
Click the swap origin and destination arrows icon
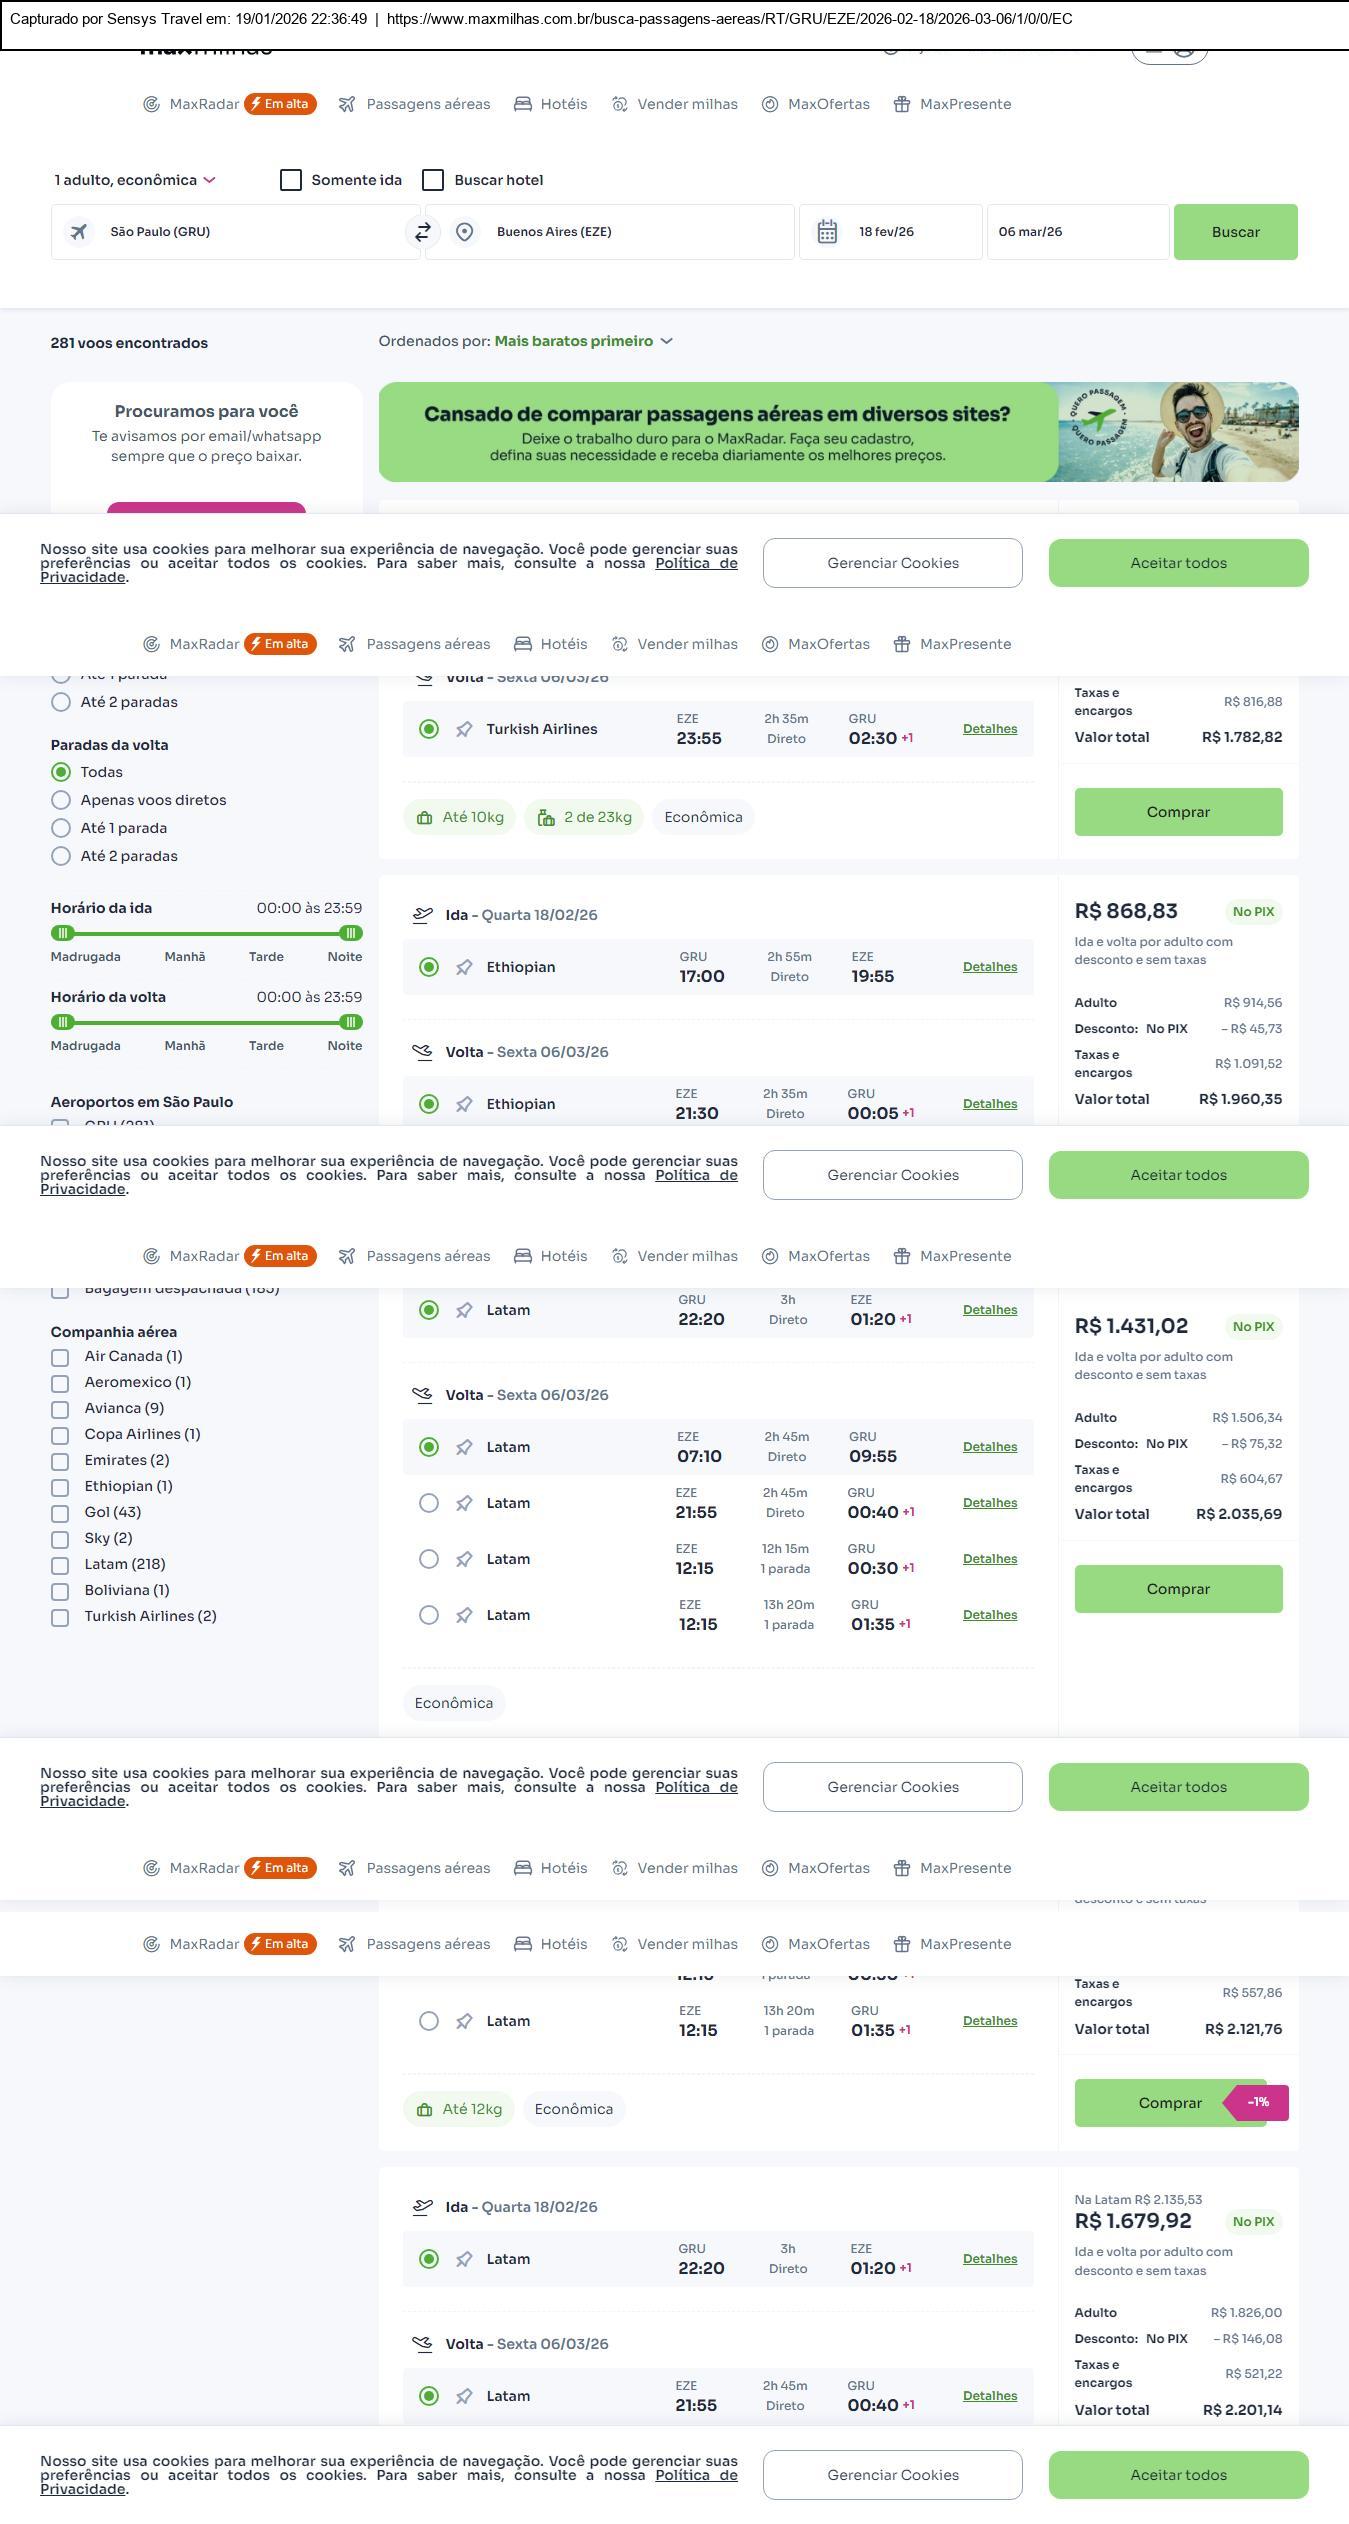point(422,232)
